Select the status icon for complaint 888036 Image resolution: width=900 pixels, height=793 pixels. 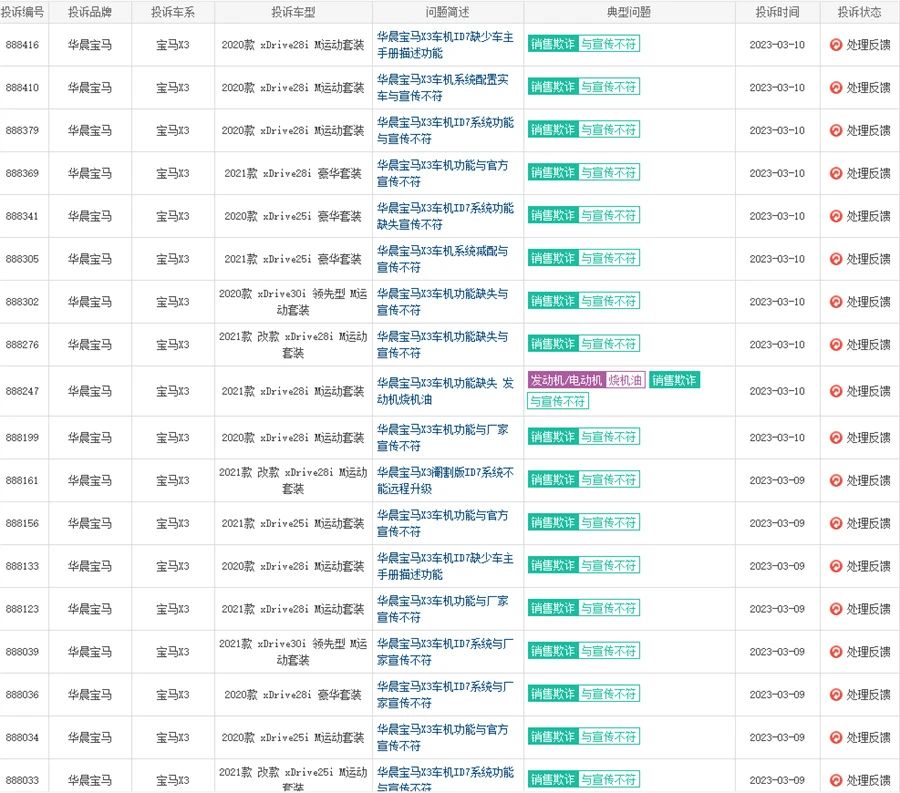pos(836,695)
